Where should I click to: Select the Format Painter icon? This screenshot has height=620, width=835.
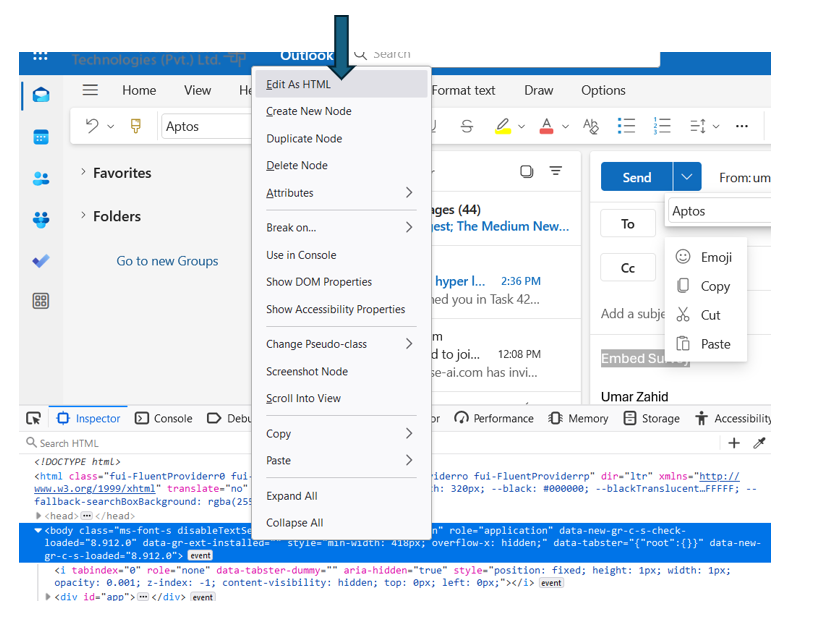point(136,126)
